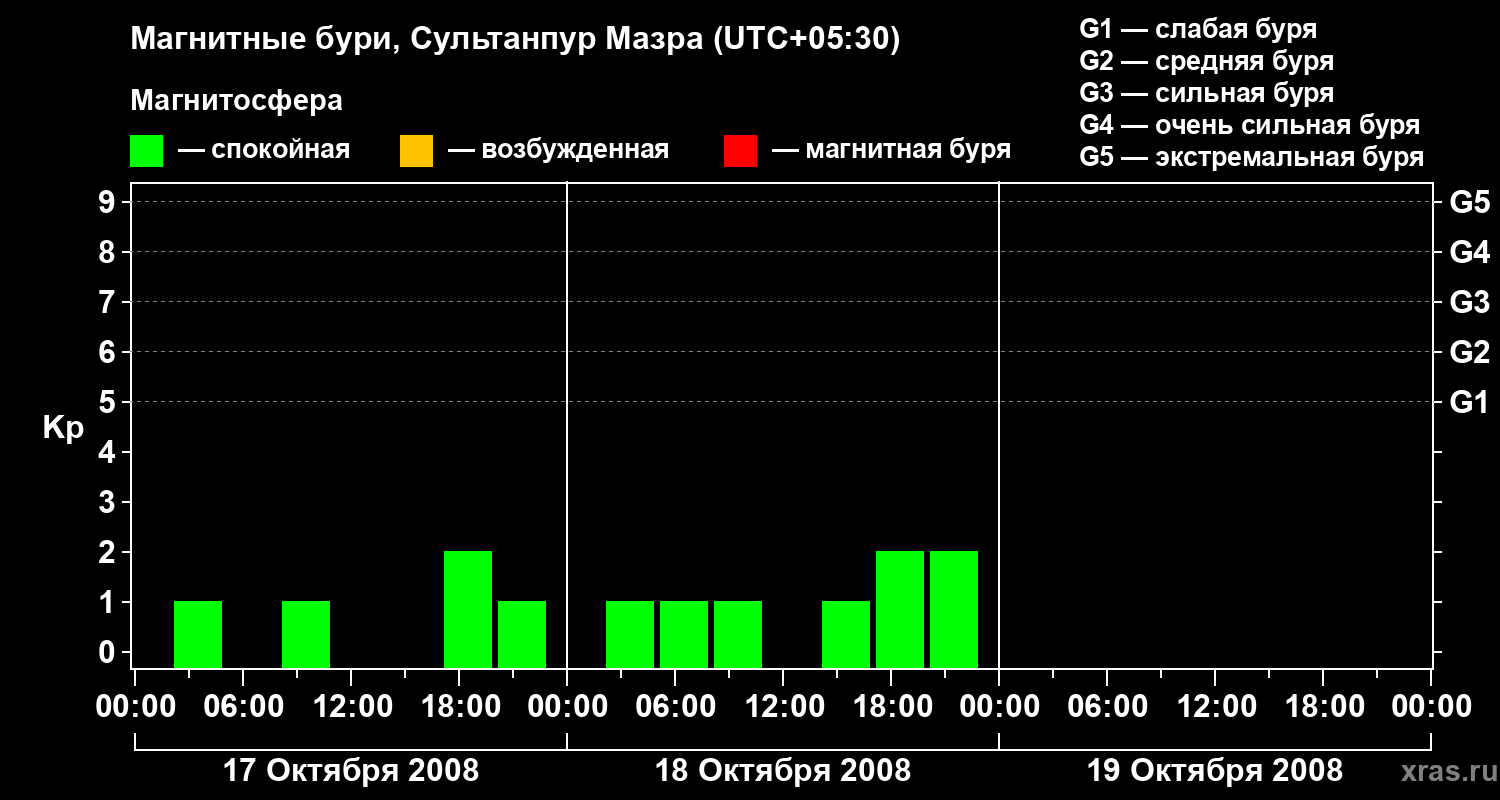Click the G3 label on right axis

click(x=1470, y=302)
